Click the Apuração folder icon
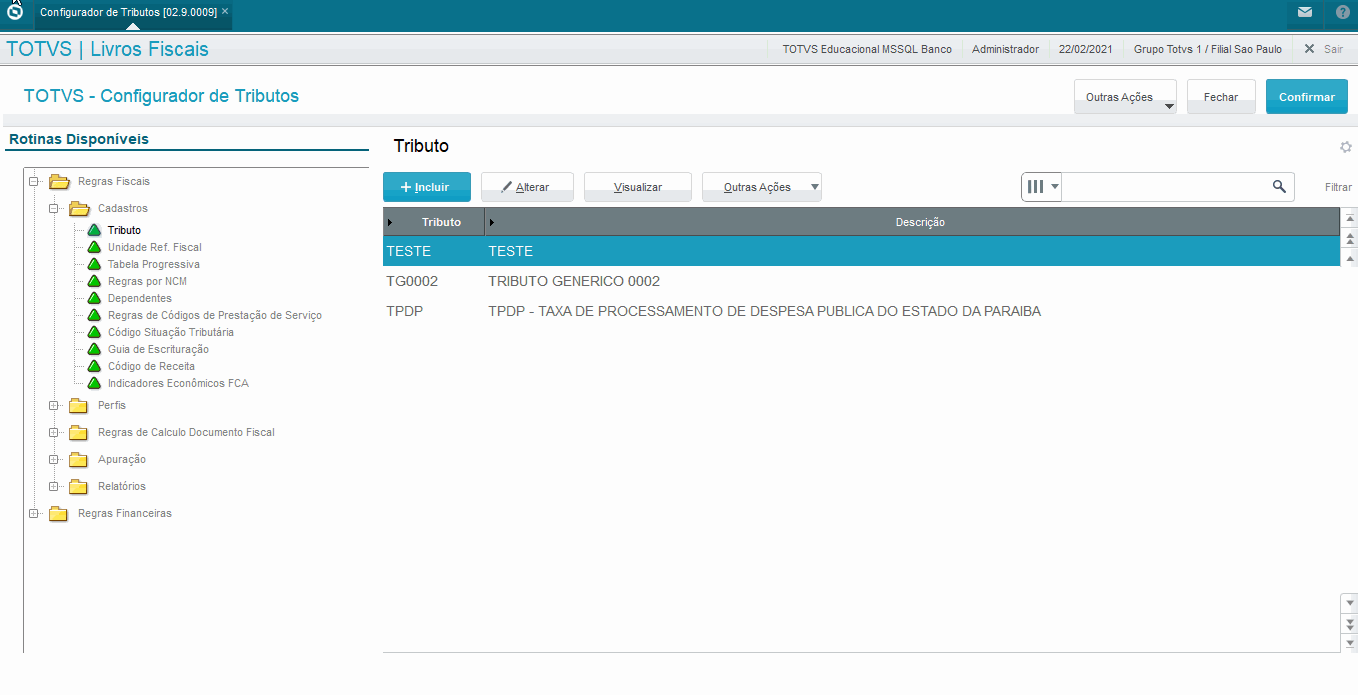 pos(78,460)
